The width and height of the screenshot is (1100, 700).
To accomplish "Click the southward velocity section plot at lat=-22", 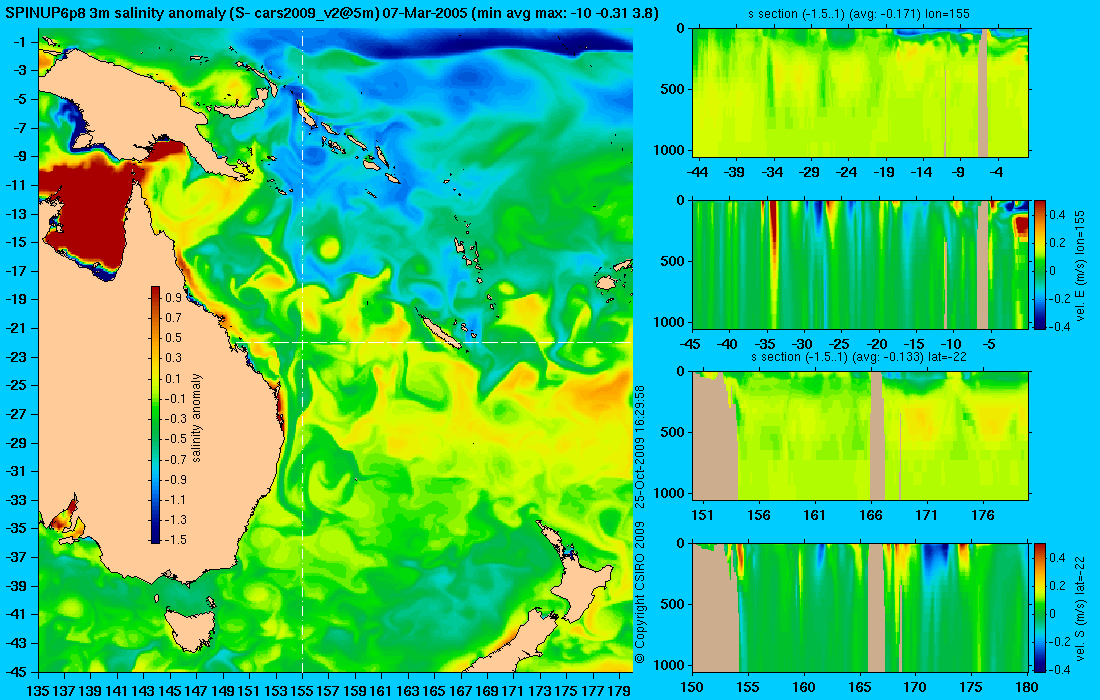I will point(861,607).
